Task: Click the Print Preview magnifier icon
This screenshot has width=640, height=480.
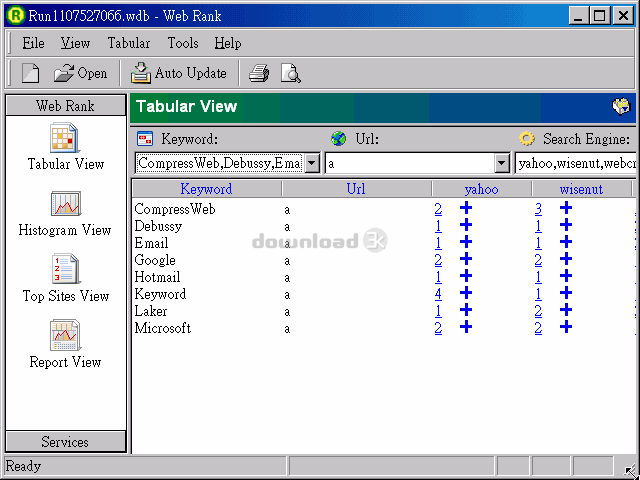Action: tap(291, 73)
